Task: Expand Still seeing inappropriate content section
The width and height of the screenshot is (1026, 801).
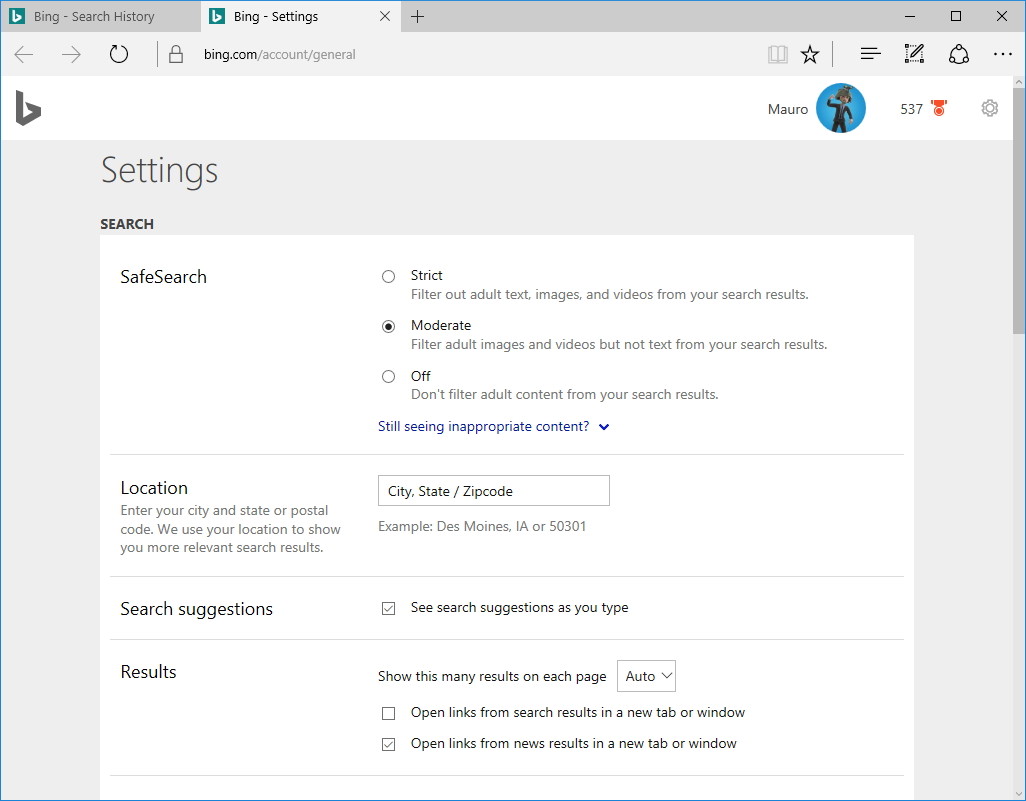Action: tap(494, 426)
